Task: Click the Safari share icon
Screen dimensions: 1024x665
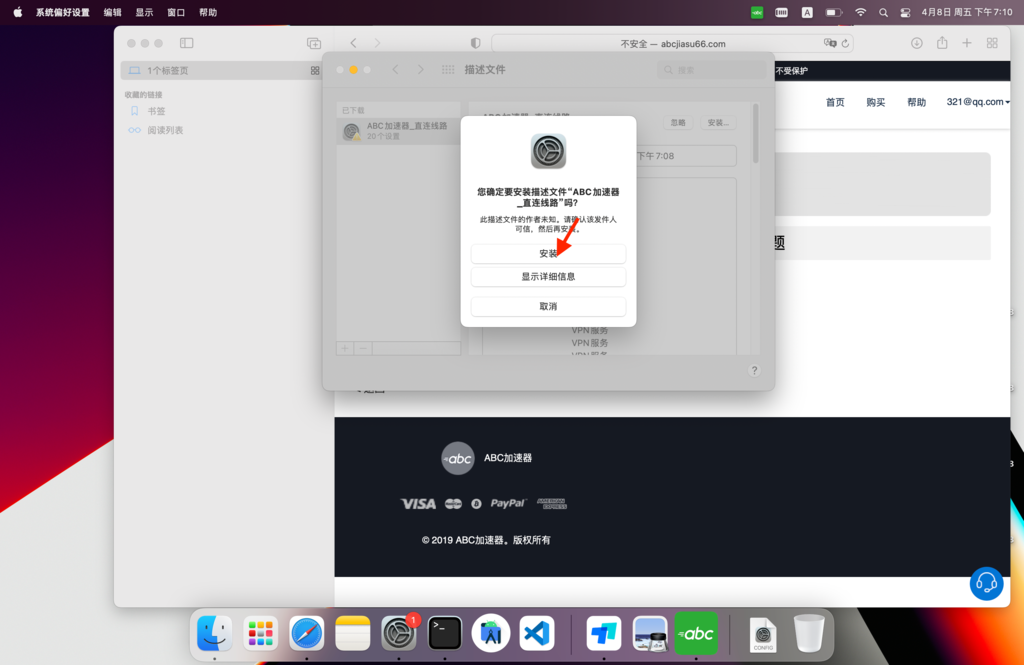Action: [x=942, y=42]
